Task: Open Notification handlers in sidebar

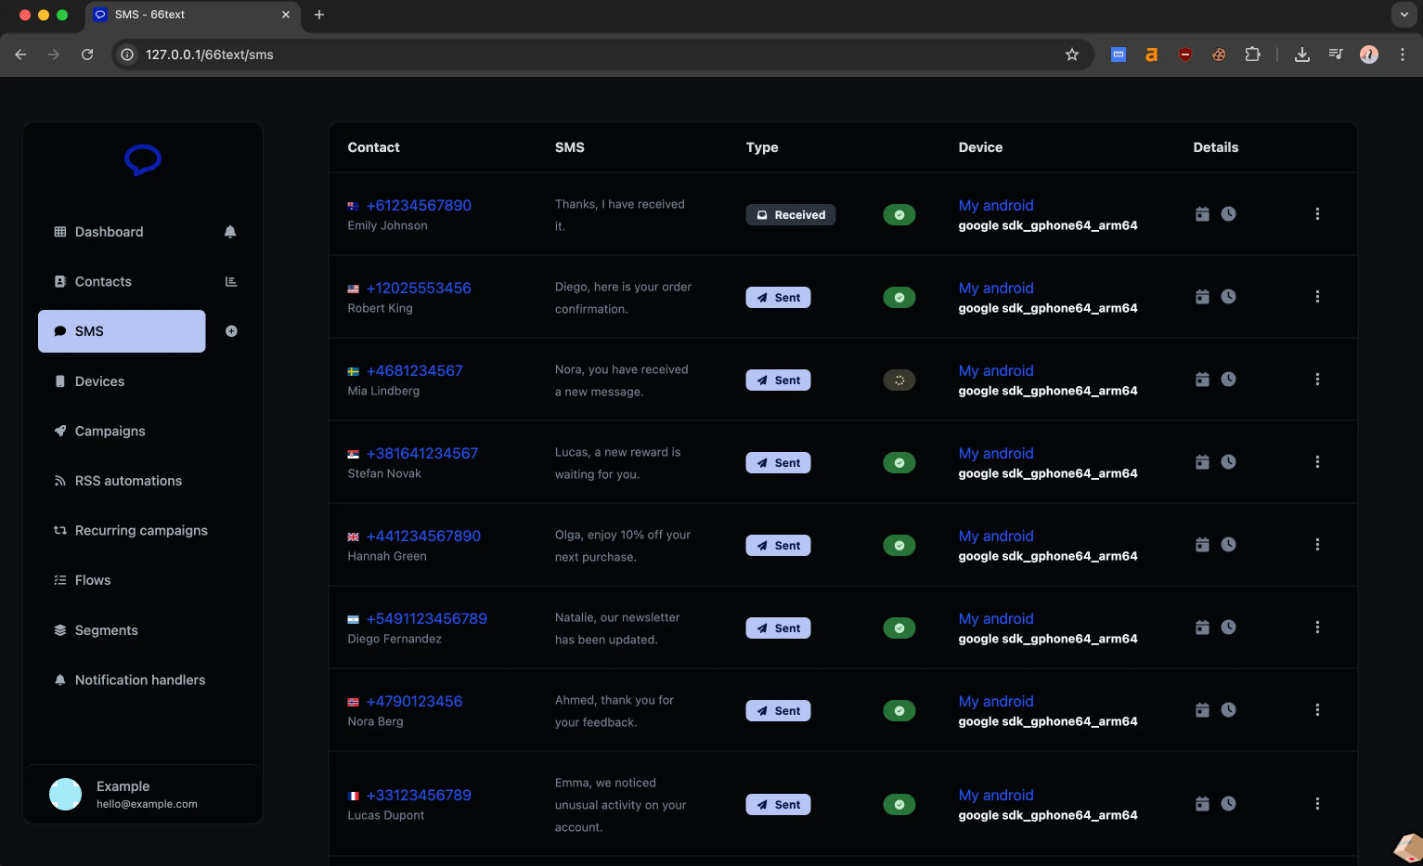Action: pyautogui.click(x=130, y=680)
